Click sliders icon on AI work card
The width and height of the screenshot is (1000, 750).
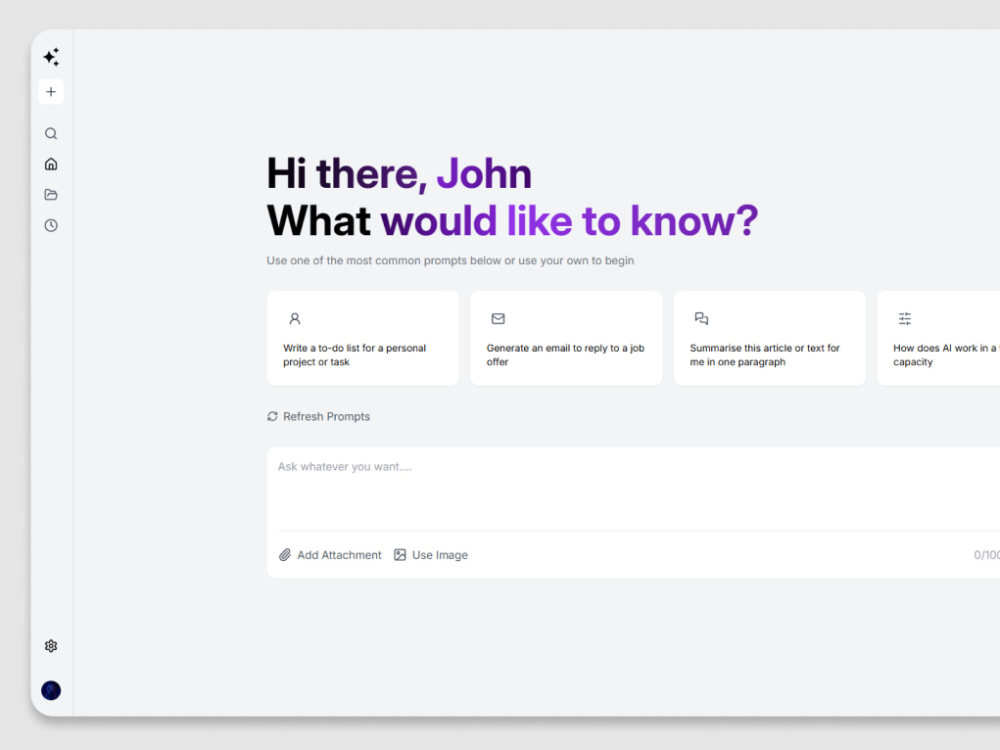(x=905, y=318)
